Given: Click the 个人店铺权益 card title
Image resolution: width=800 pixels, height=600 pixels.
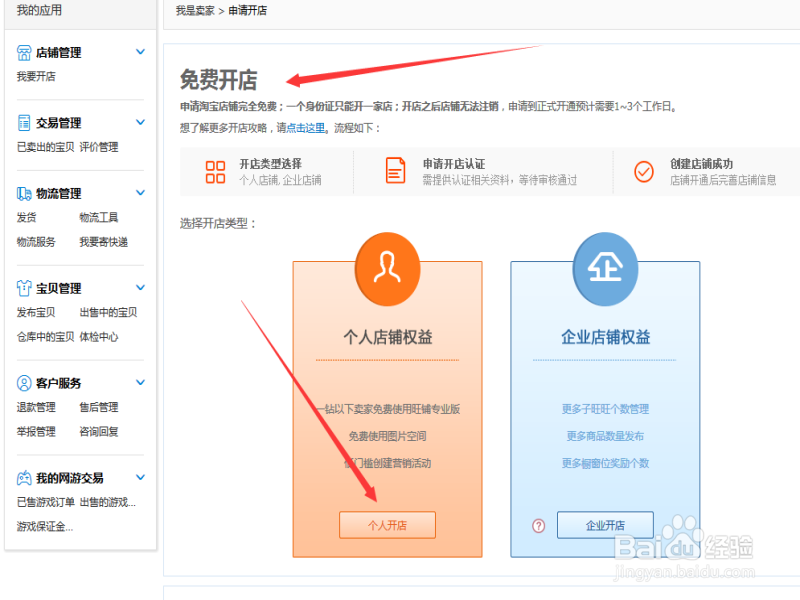Looking at the screenshot, I should click(x=388, y=337).
